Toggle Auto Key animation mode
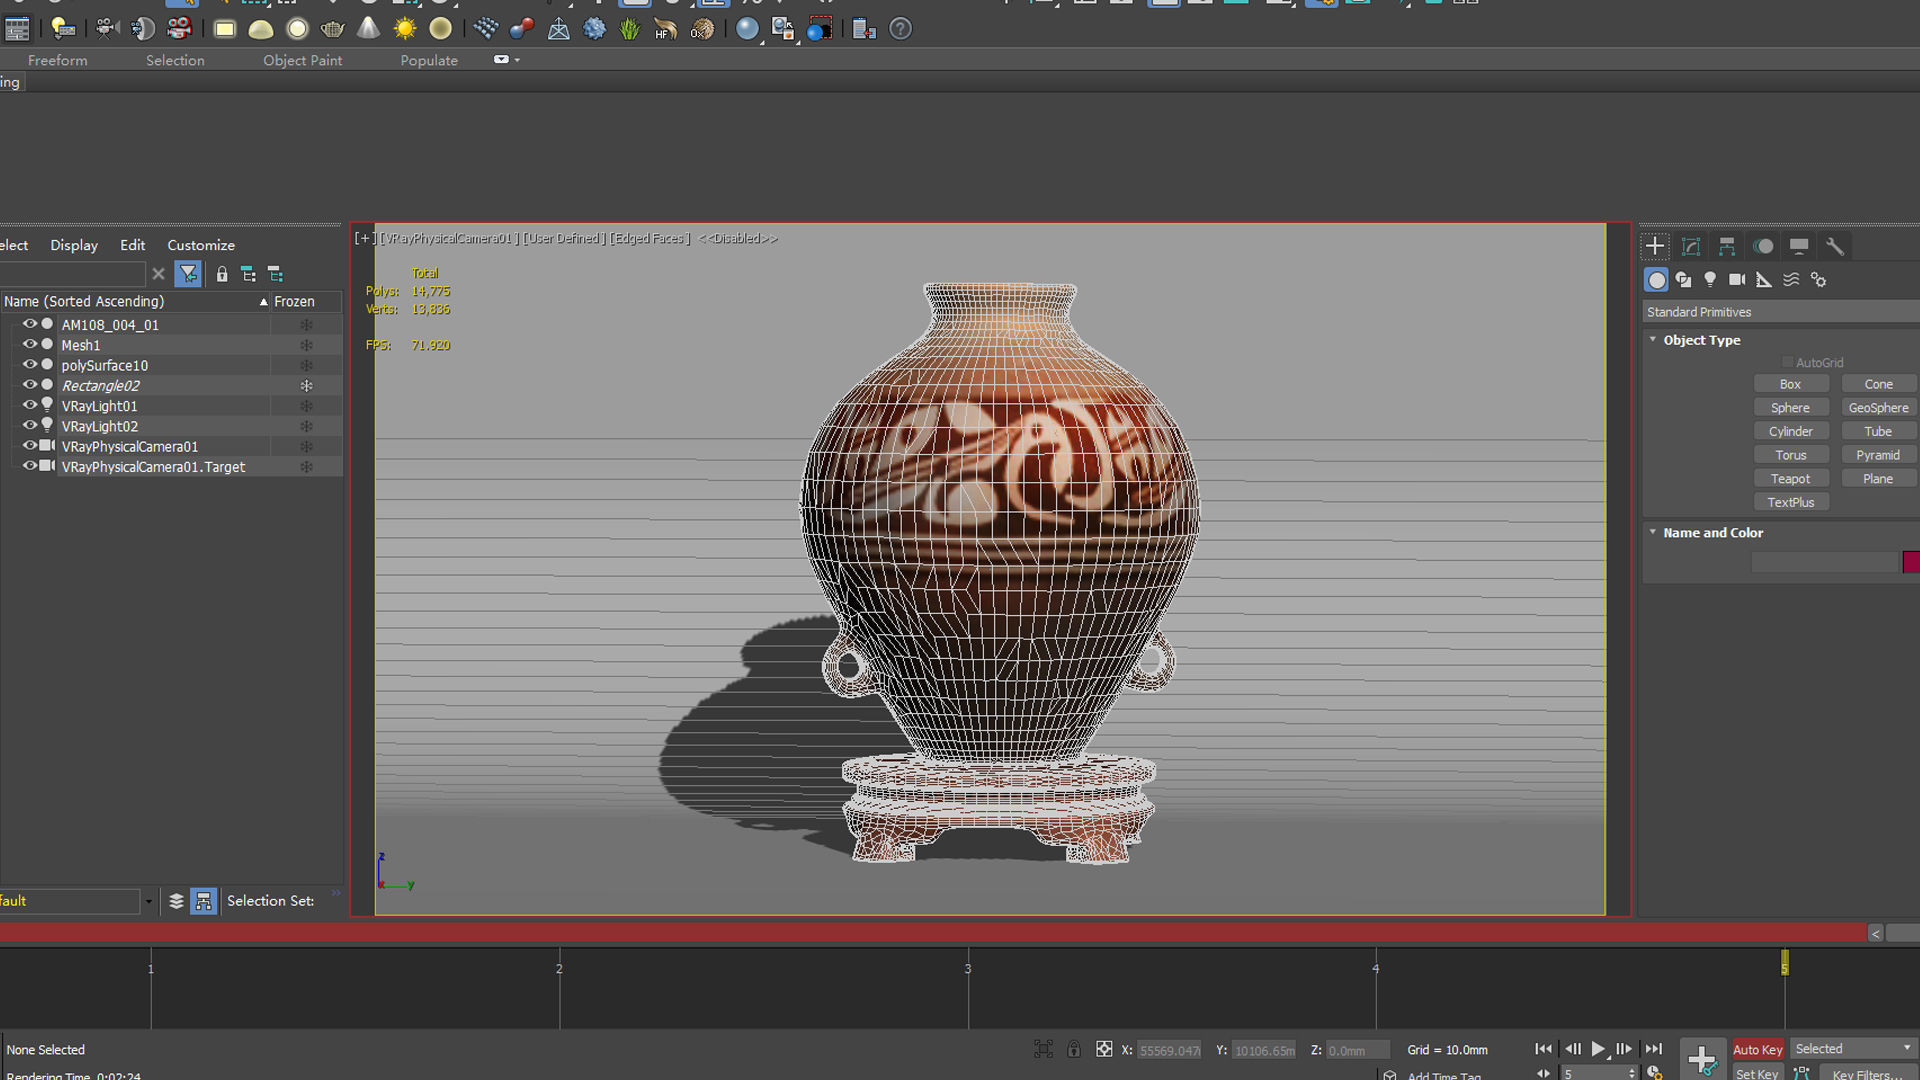Image resolution: width=1920 pixels, height=1080 pixels. (1757, 1049)
